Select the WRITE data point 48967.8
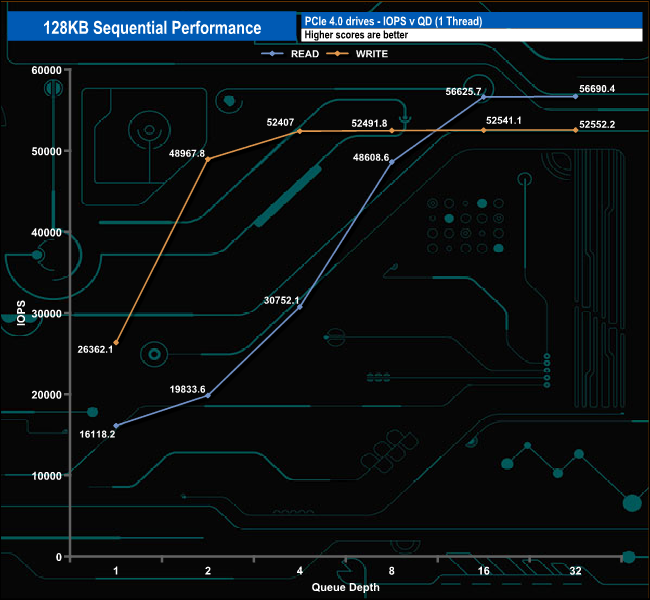 (208, 159)
